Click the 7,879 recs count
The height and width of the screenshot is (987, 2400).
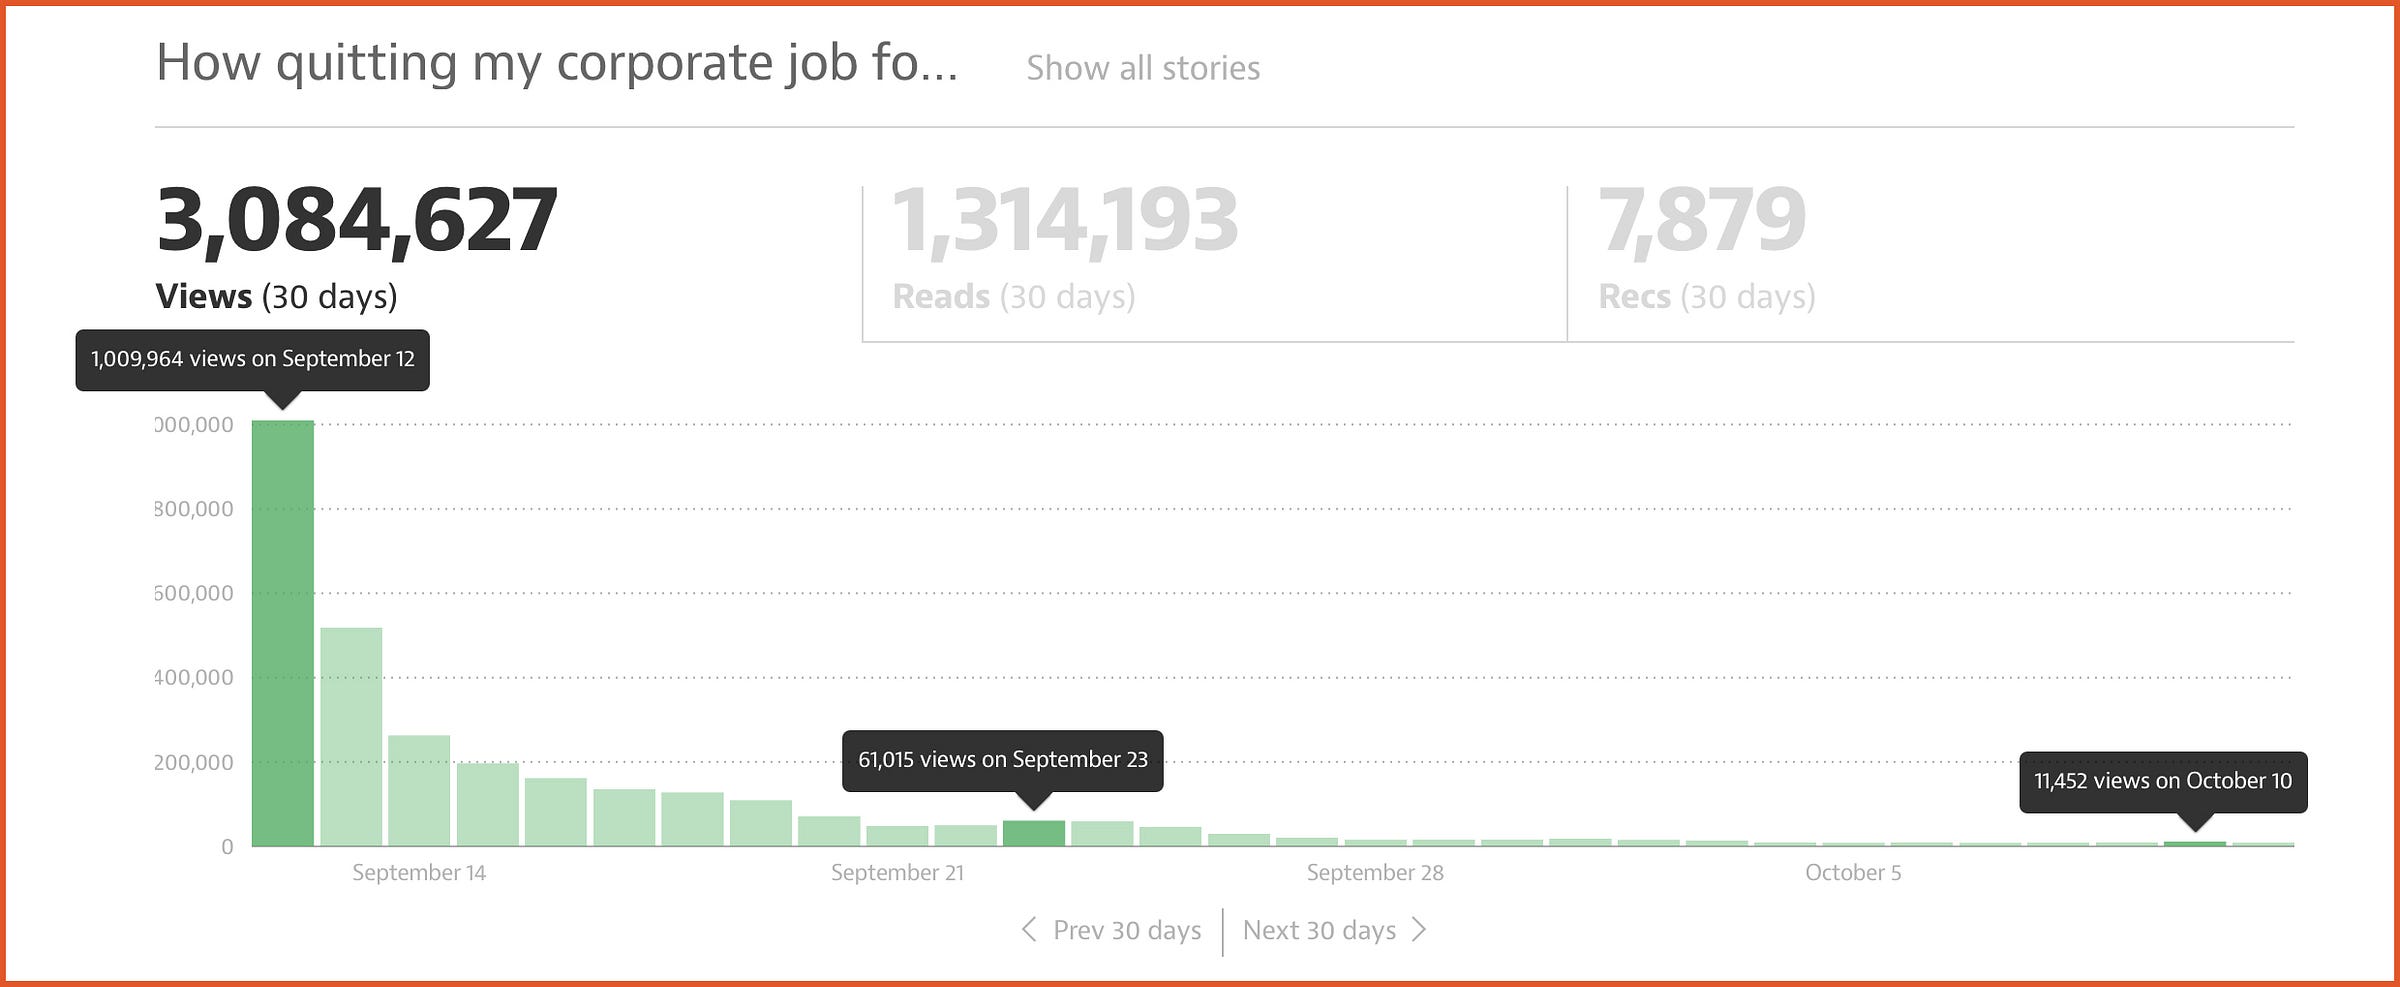pyautogui.click(x=1702, y=220)
